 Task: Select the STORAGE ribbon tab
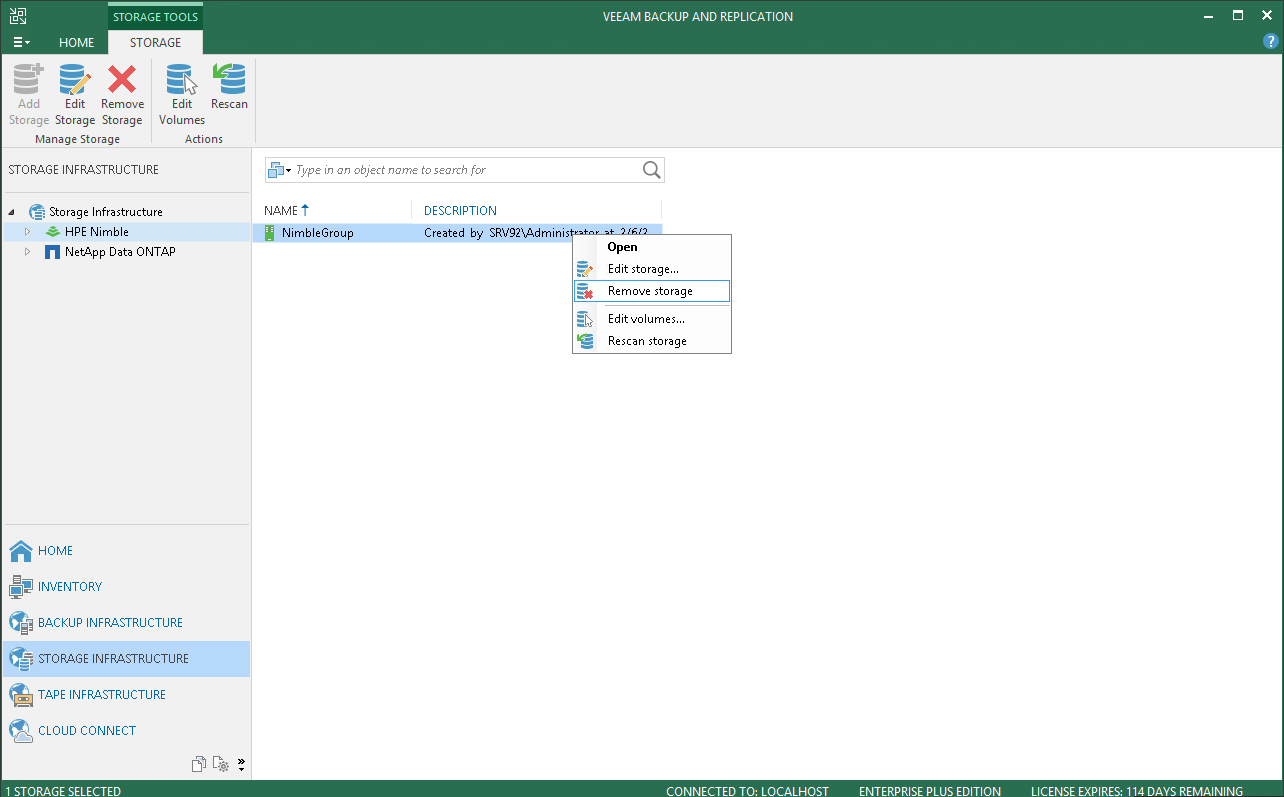pos(156,43)
